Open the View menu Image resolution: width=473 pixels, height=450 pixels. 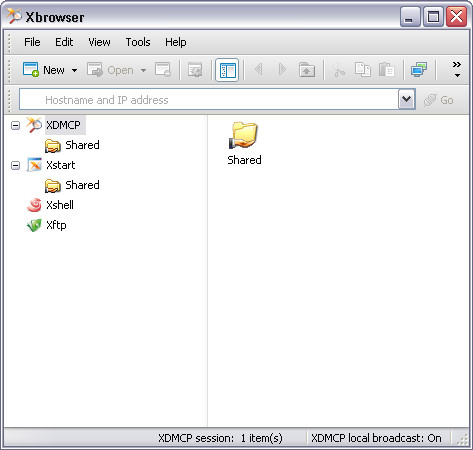[x=99, y=42]
